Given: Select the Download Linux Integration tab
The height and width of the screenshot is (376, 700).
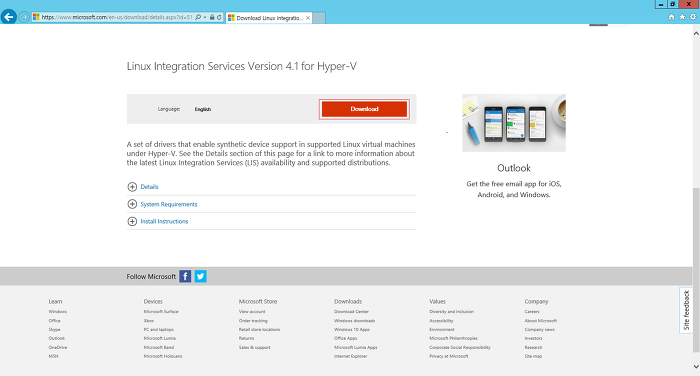Looking at the screenshot, I should 269,18.
